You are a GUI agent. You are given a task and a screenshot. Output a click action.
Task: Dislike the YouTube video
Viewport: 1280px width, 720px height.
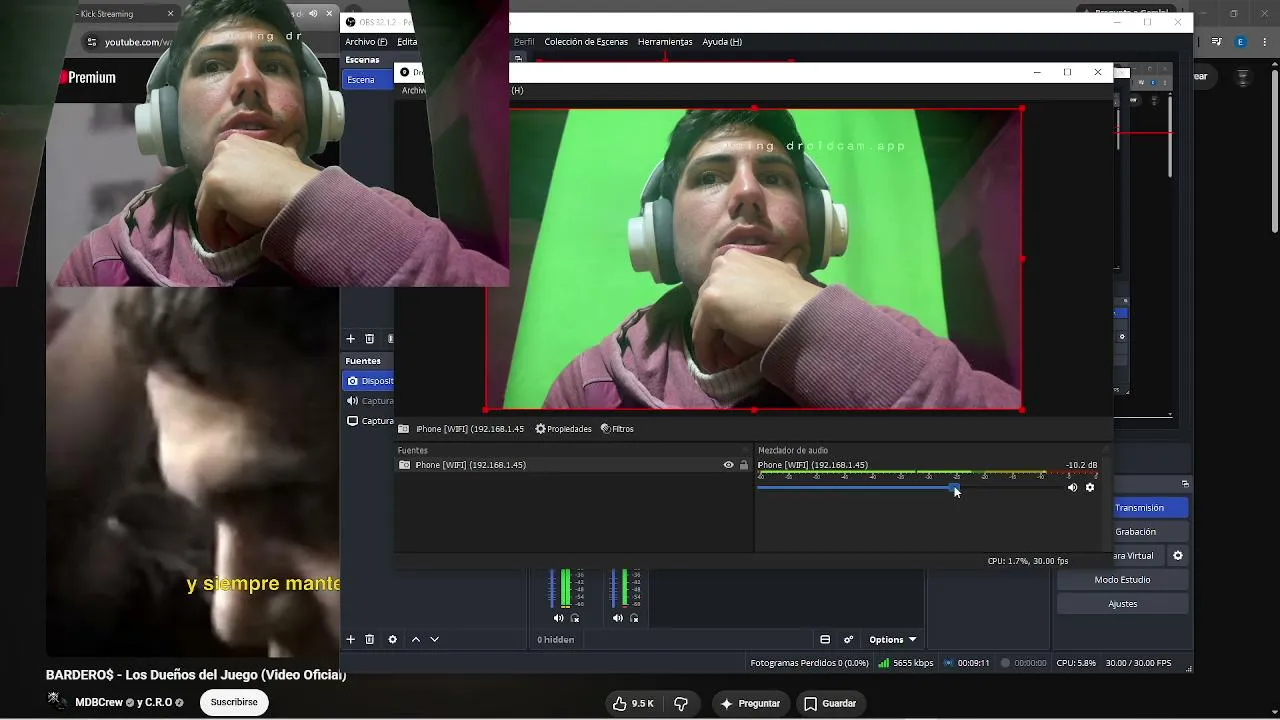point(681,704)
